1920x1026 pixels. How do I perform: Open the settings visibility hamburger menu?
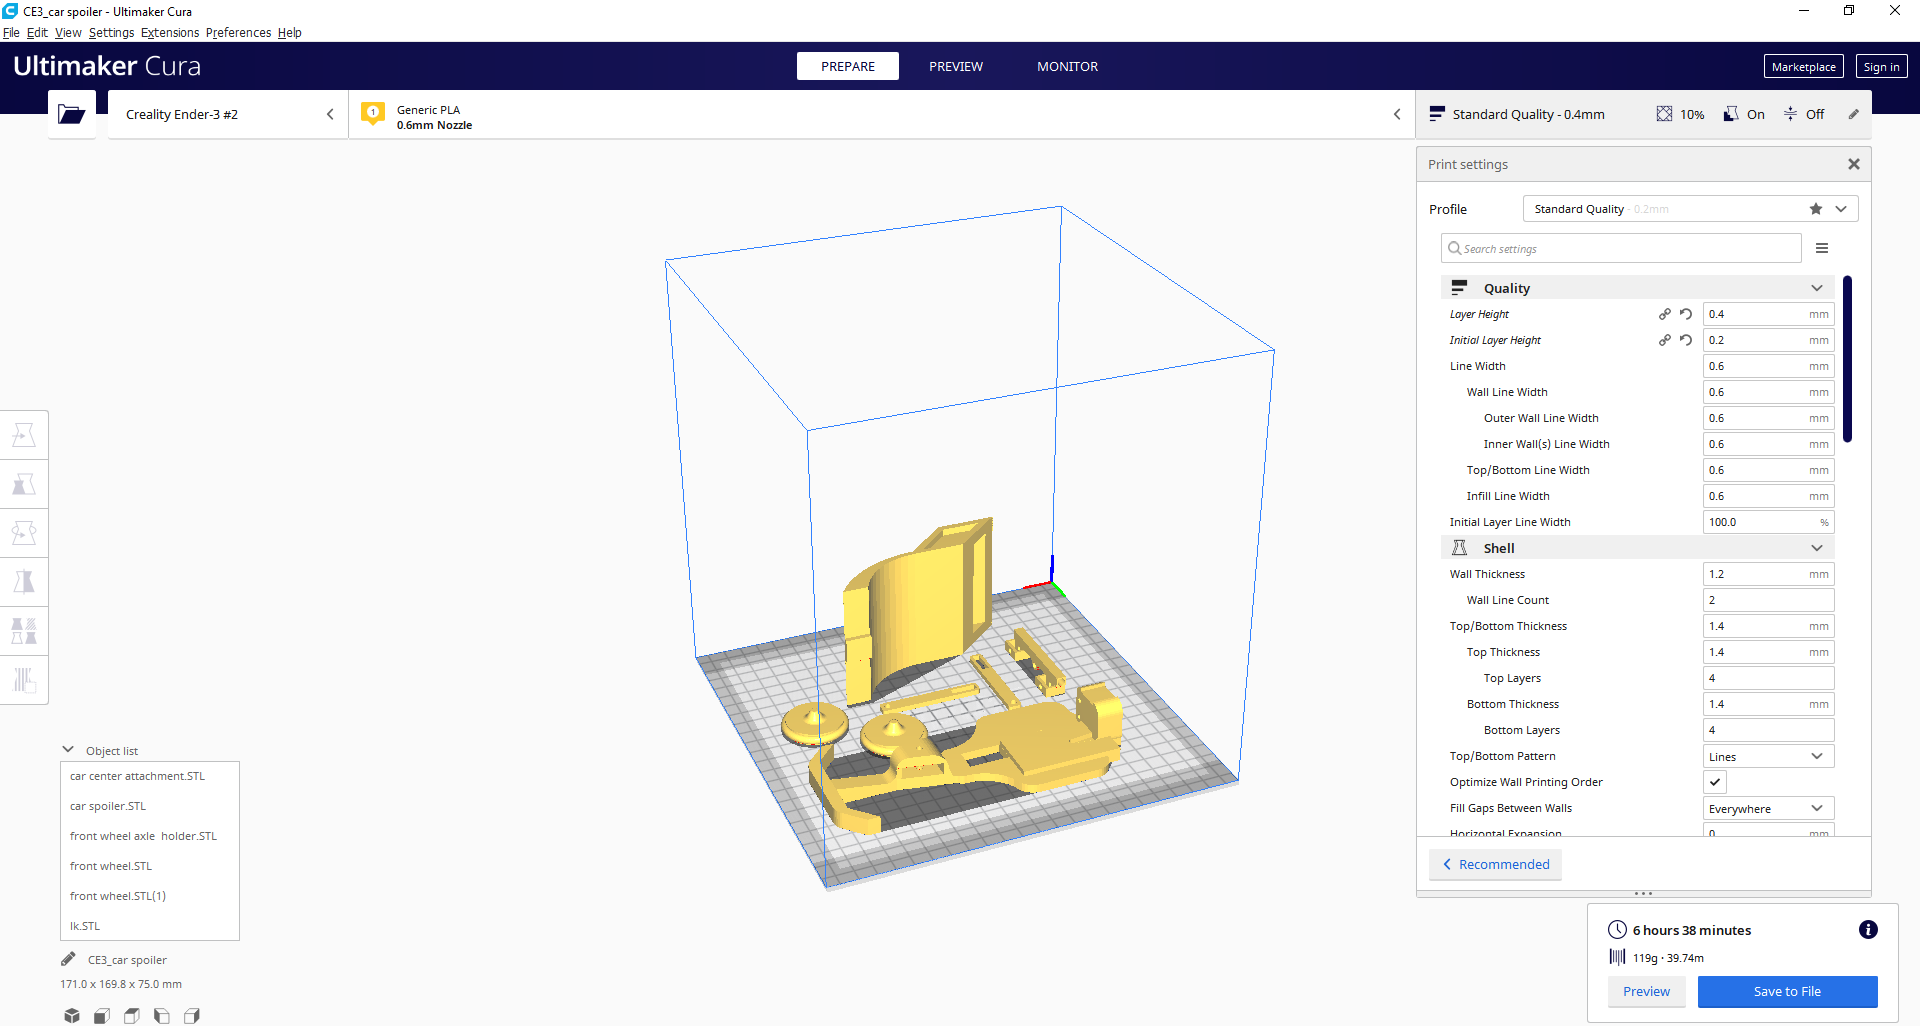(x=1822, y=248)
